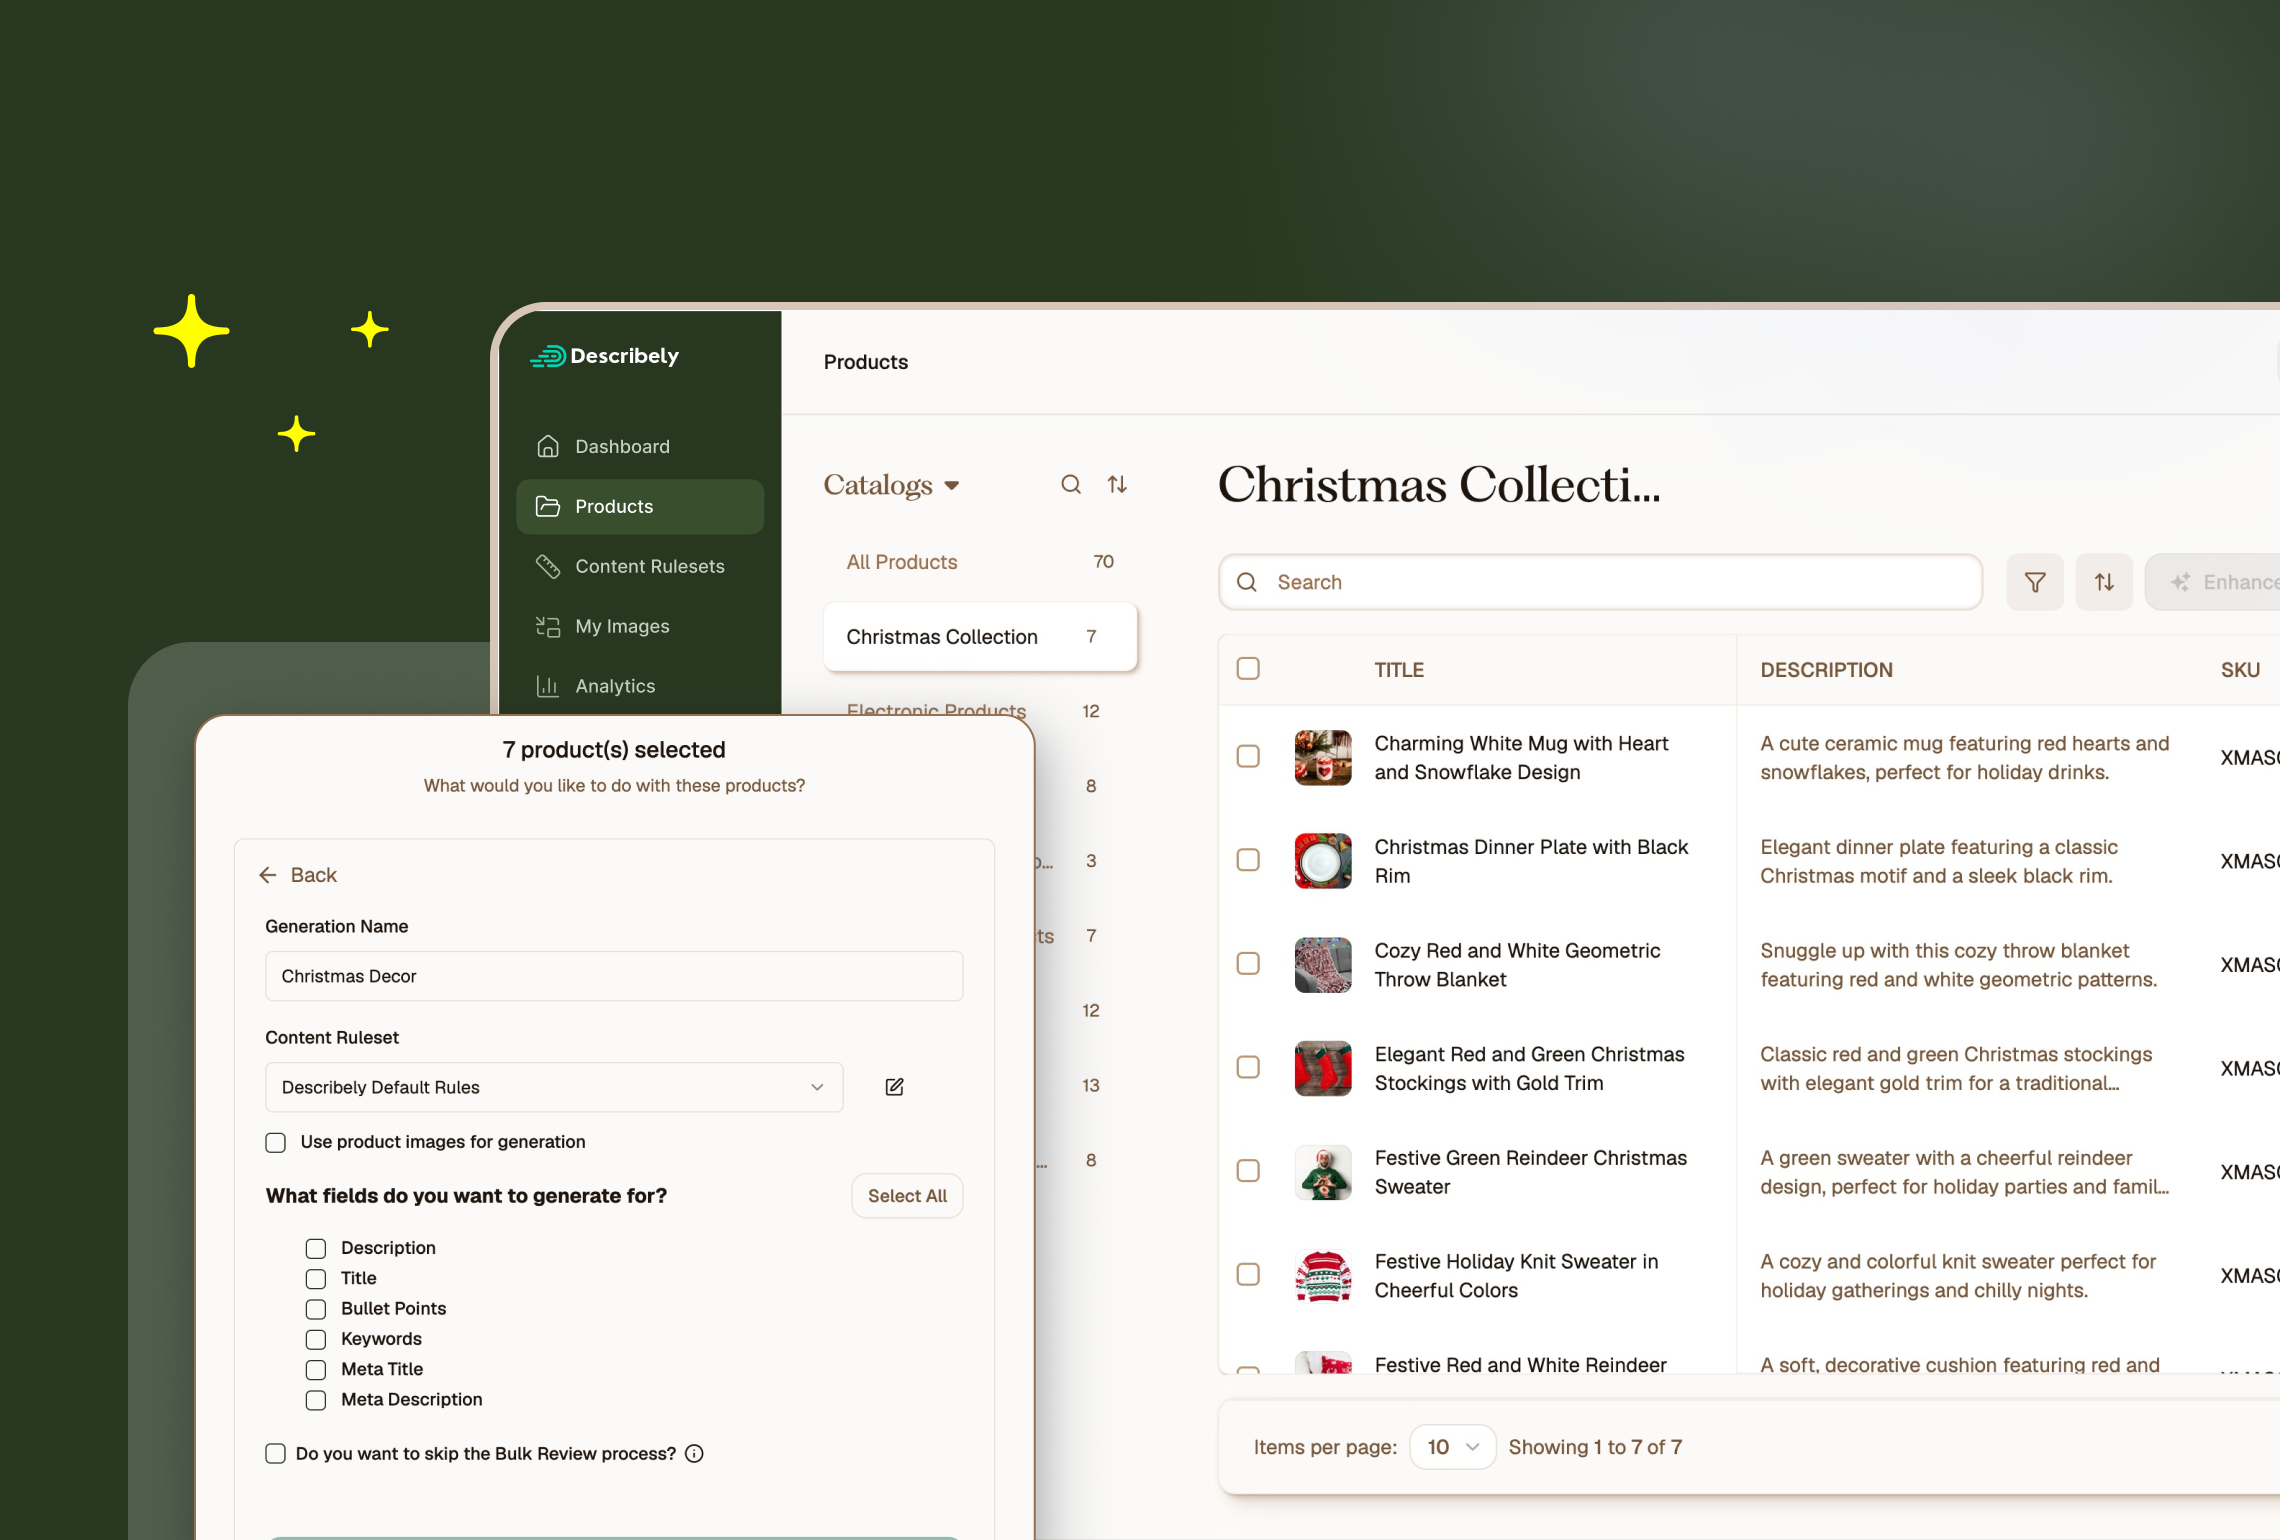The width and height of the screenshot is (2280, 1540).
Task: Click the catalogs search magnifier icon
Action: coord(1071,485)
